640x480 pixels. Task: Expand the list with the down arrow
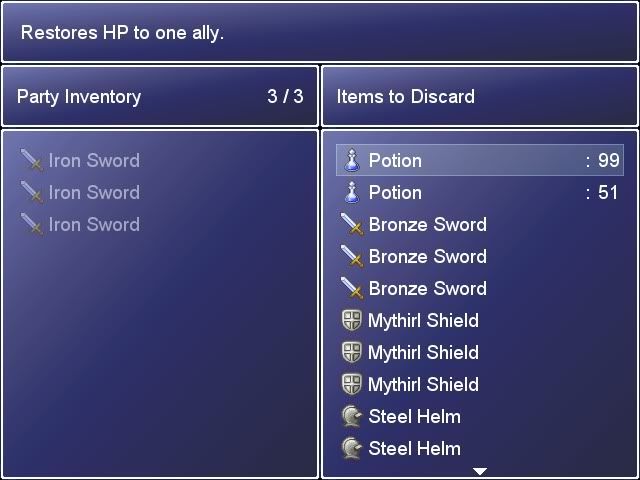(480, 471)
